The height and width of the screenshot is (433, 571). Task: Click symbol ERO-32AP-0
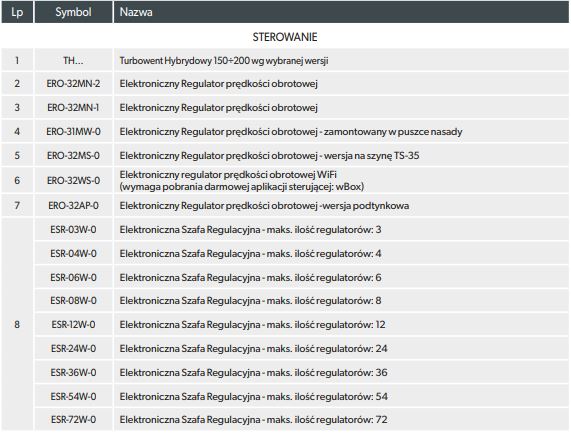[73, 206]
